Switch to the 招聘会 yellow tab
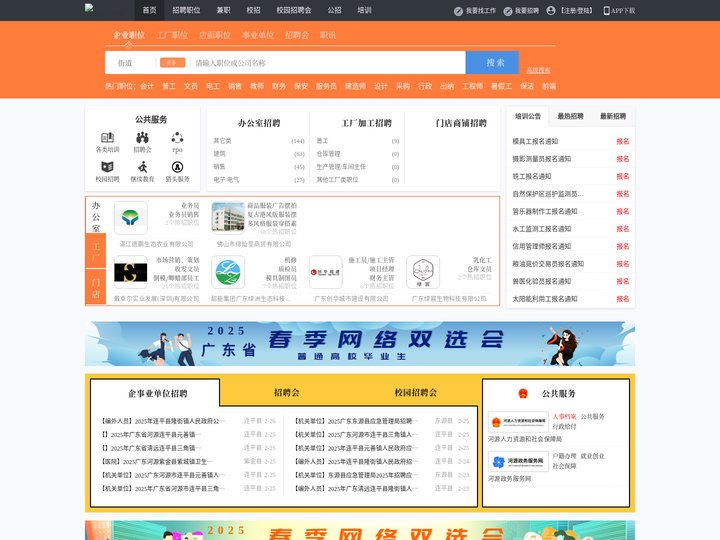720x540 pixels. (x=287, y=393)
